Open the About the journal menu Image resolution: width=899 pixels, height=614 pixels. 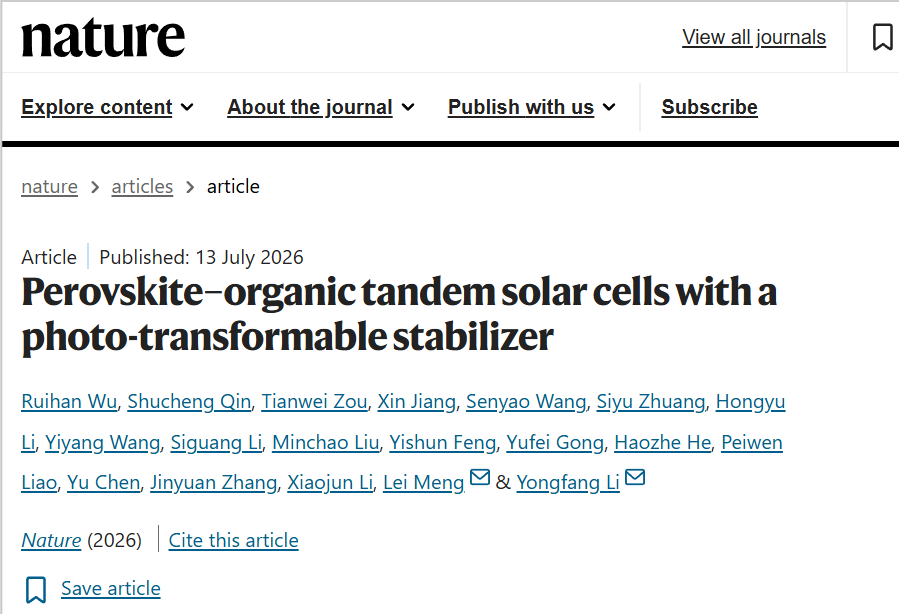click(x=310, y=107)
